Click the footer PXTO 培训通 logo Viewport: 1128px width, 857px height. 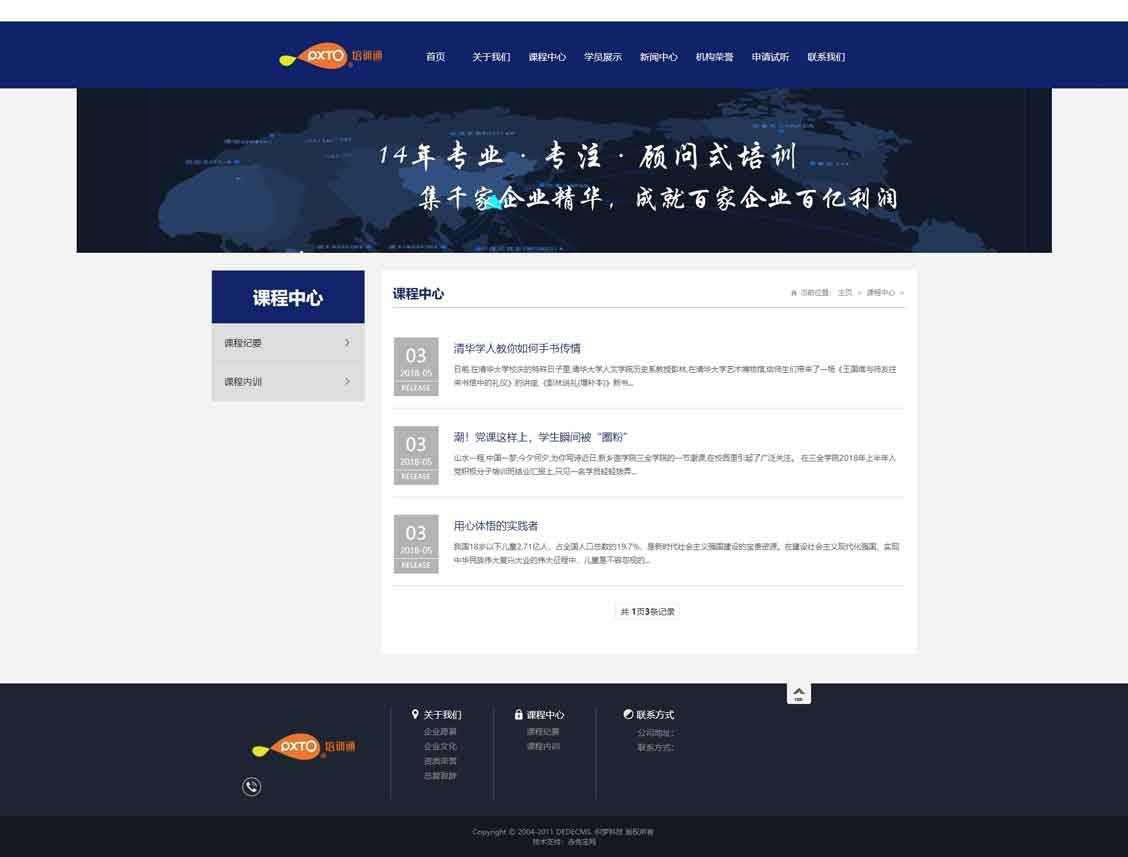tap(302, 746)
